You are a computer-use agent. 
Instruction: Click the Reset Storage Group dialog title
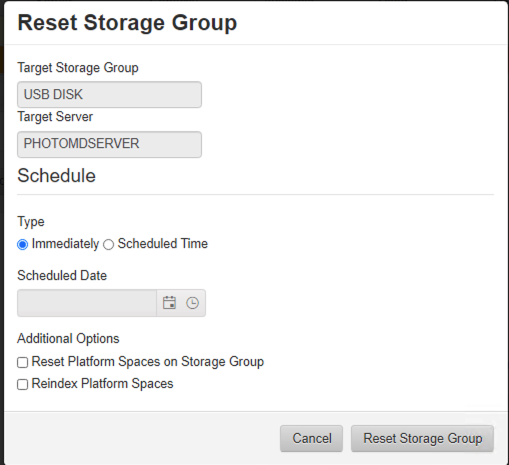pos(127,23)
